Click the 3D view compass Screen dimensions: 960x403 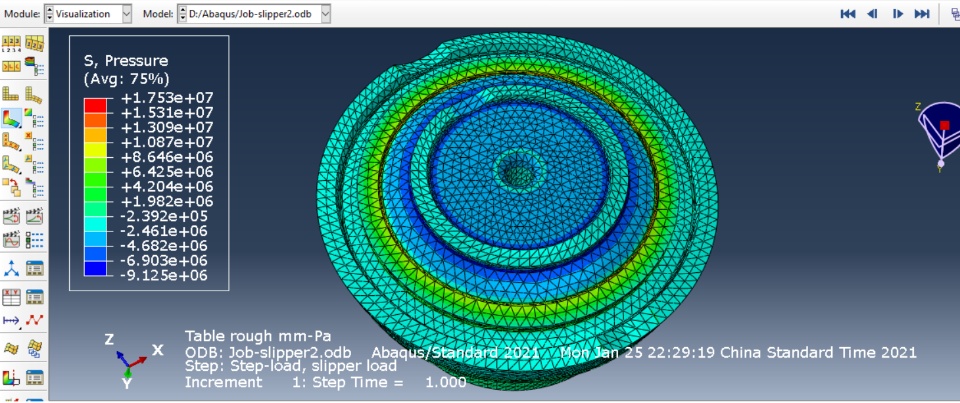(940, 136)
